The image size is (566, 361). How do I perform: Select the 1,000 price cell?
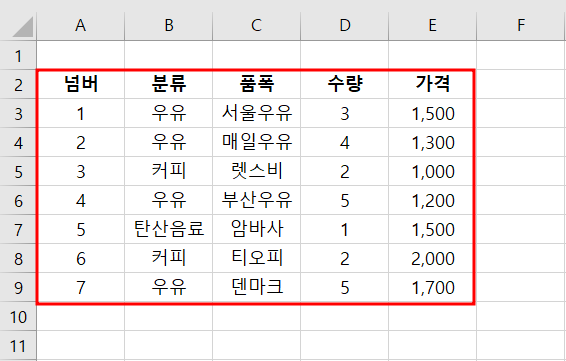432,171
